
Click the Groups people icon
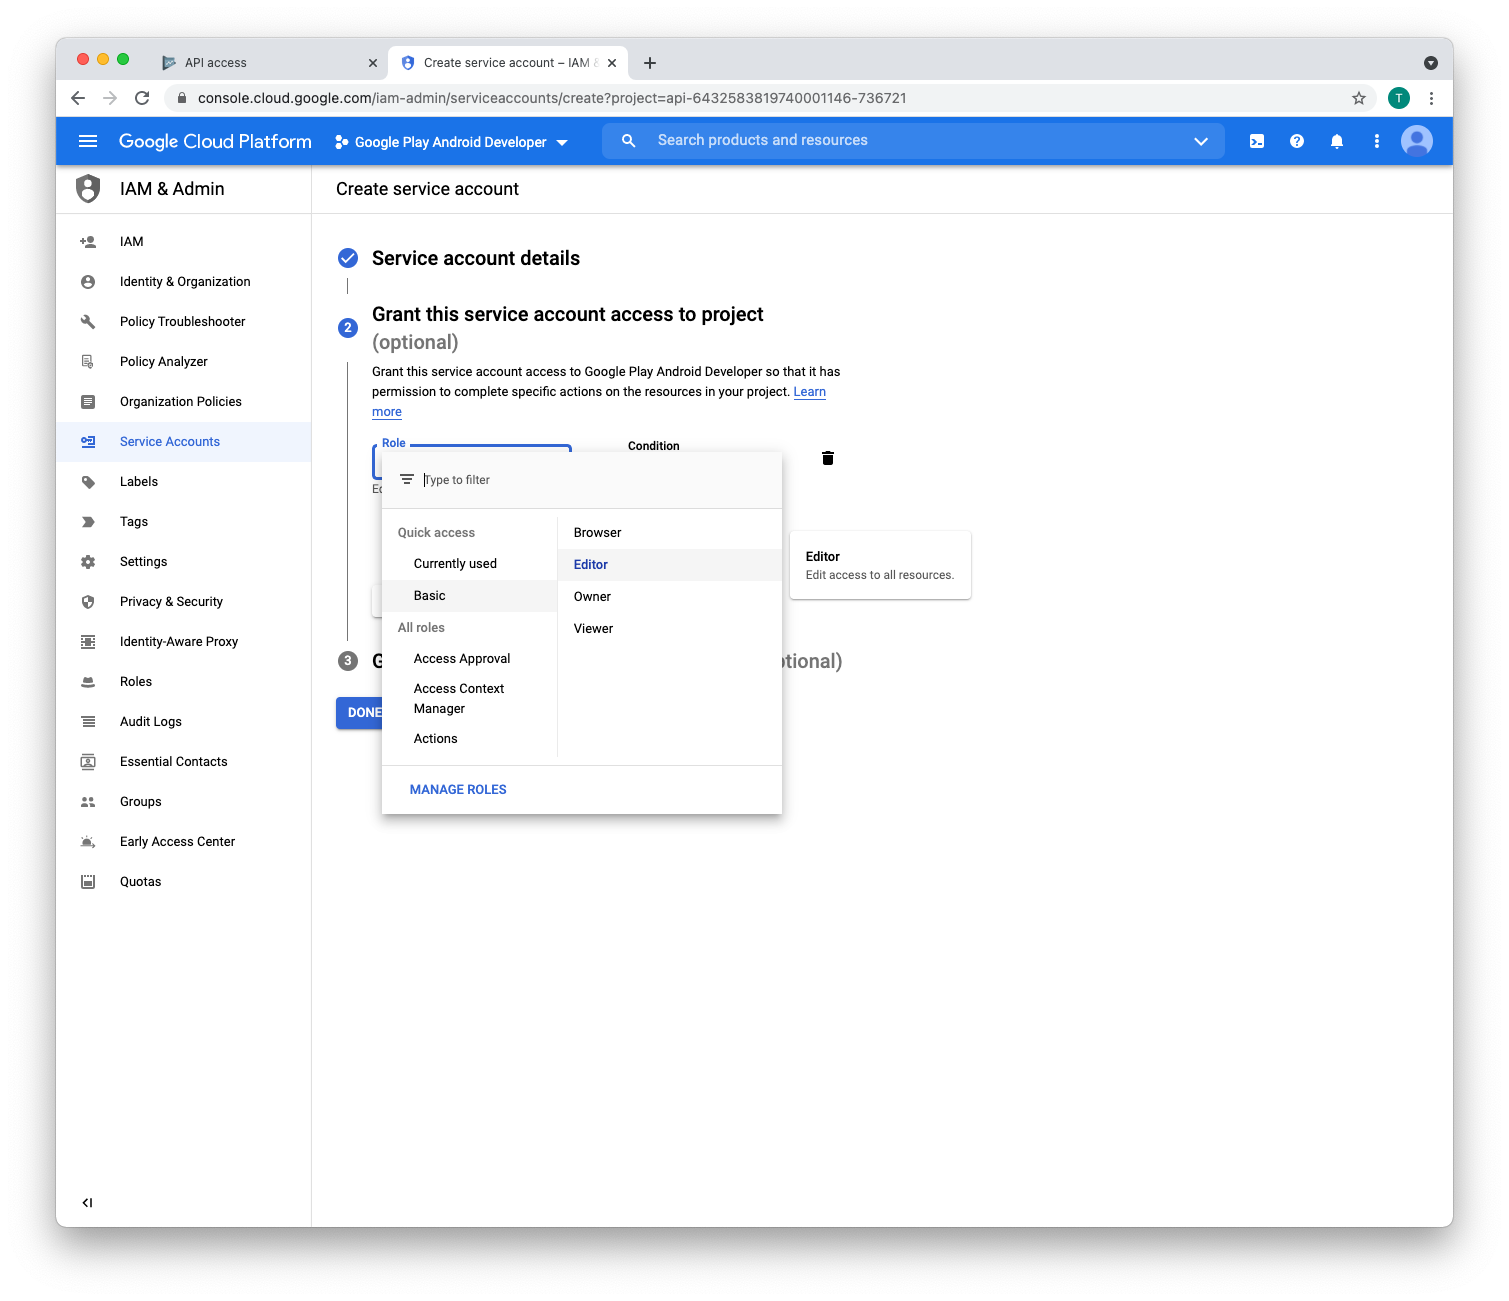[x=88, y=801]
